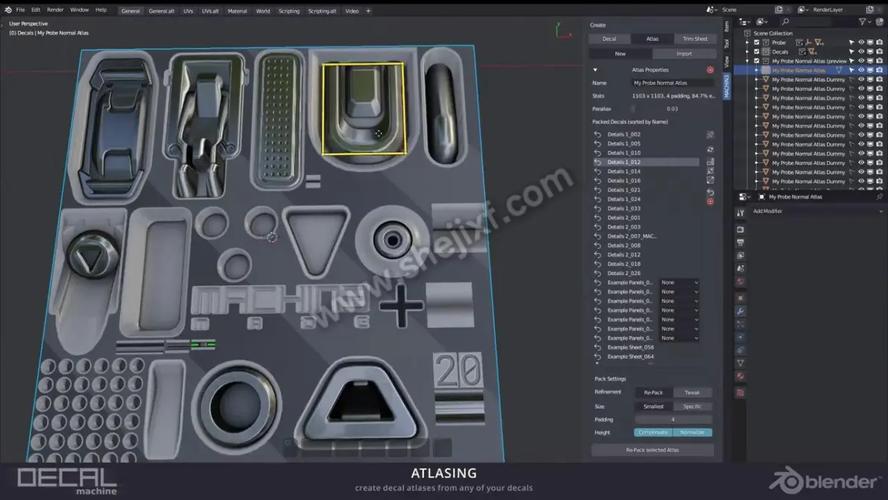888x500 pixels.
Task: Add a new workspace with the plus icon
Action: pyautogui.click(x=368, y=11)
